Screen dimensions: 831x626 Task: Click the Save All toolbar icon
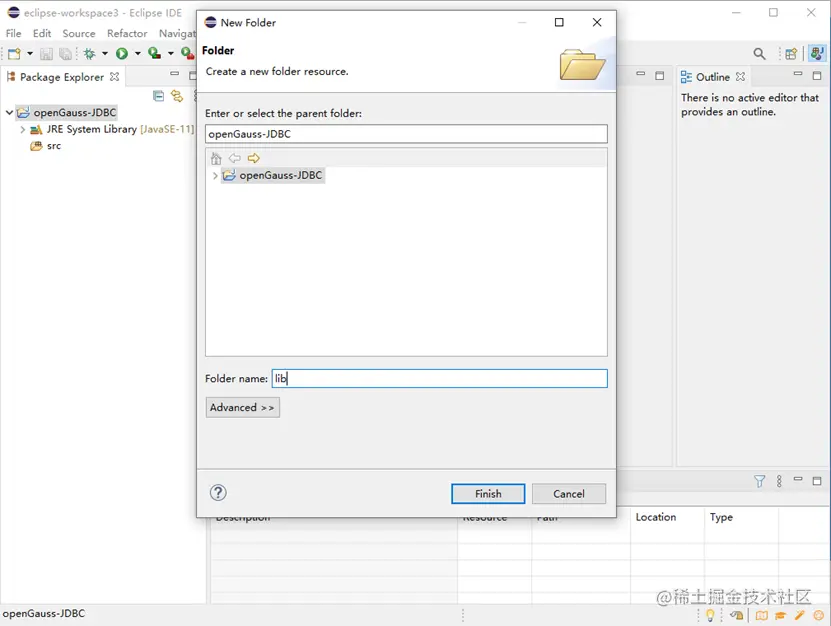pyautogui.click(x=65, y=54)
